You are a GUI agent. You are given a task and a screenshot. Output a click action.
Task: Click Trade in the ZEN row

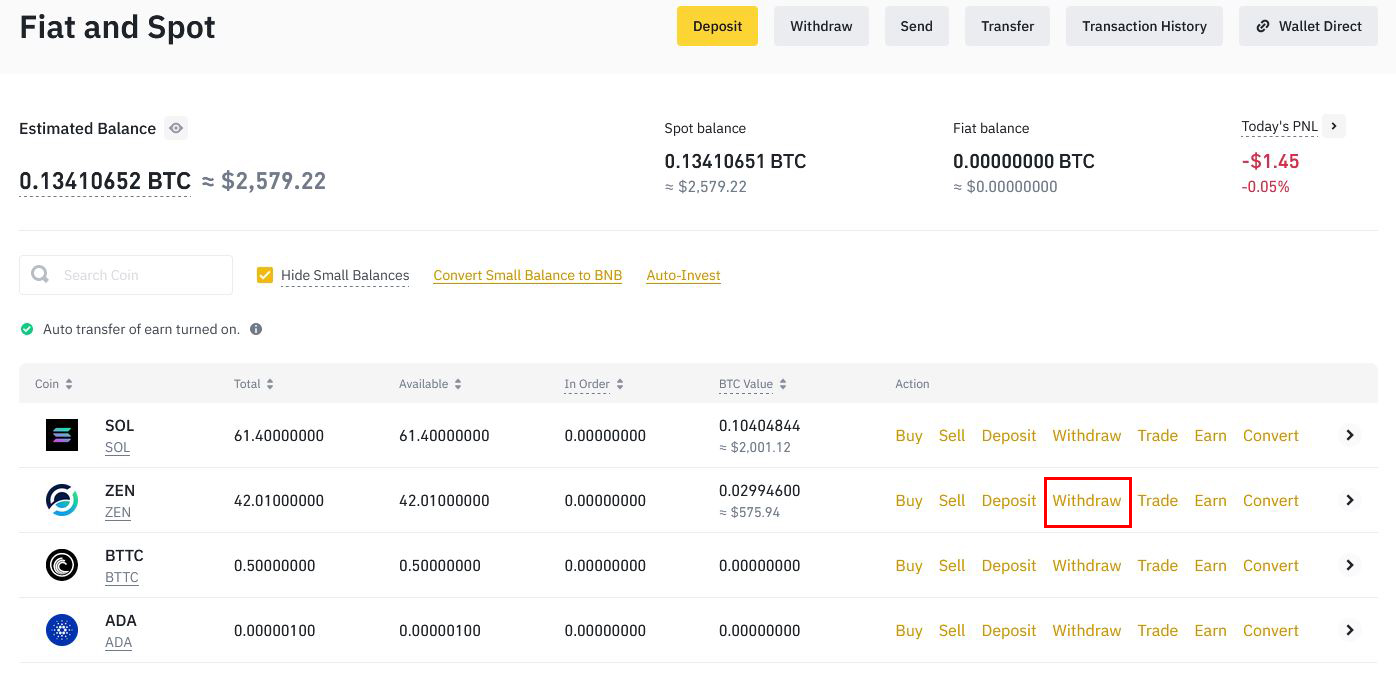[1158, 500]
